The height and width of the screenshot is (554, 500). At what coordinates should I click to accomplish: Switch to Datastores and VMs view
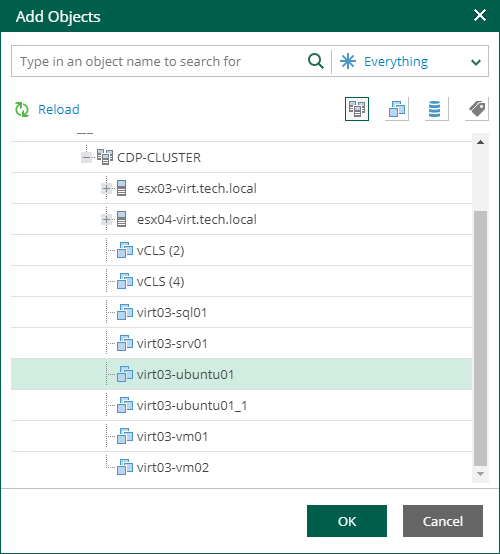coord(436,109)
